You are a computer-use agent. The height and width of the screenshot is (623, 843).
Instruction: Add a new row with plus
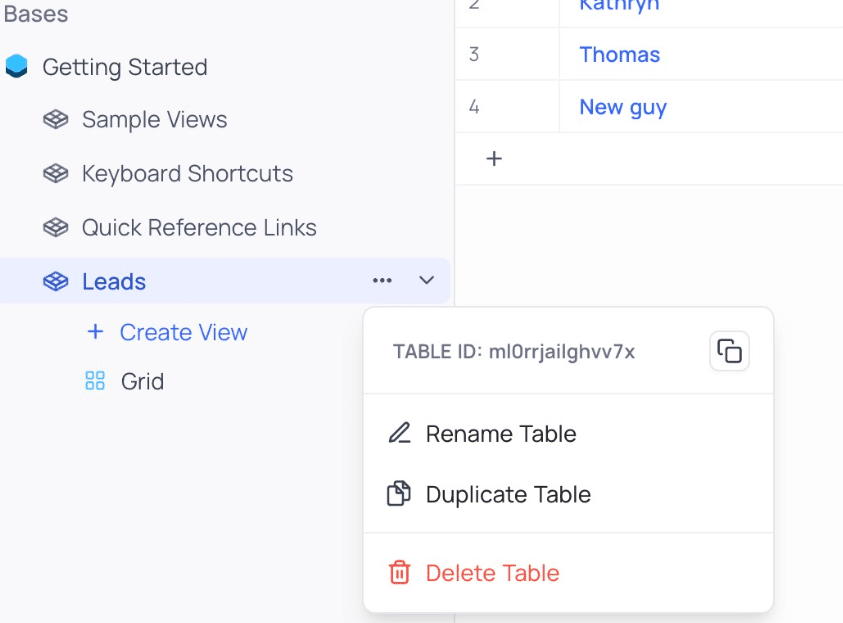click(x=494, y=159)
